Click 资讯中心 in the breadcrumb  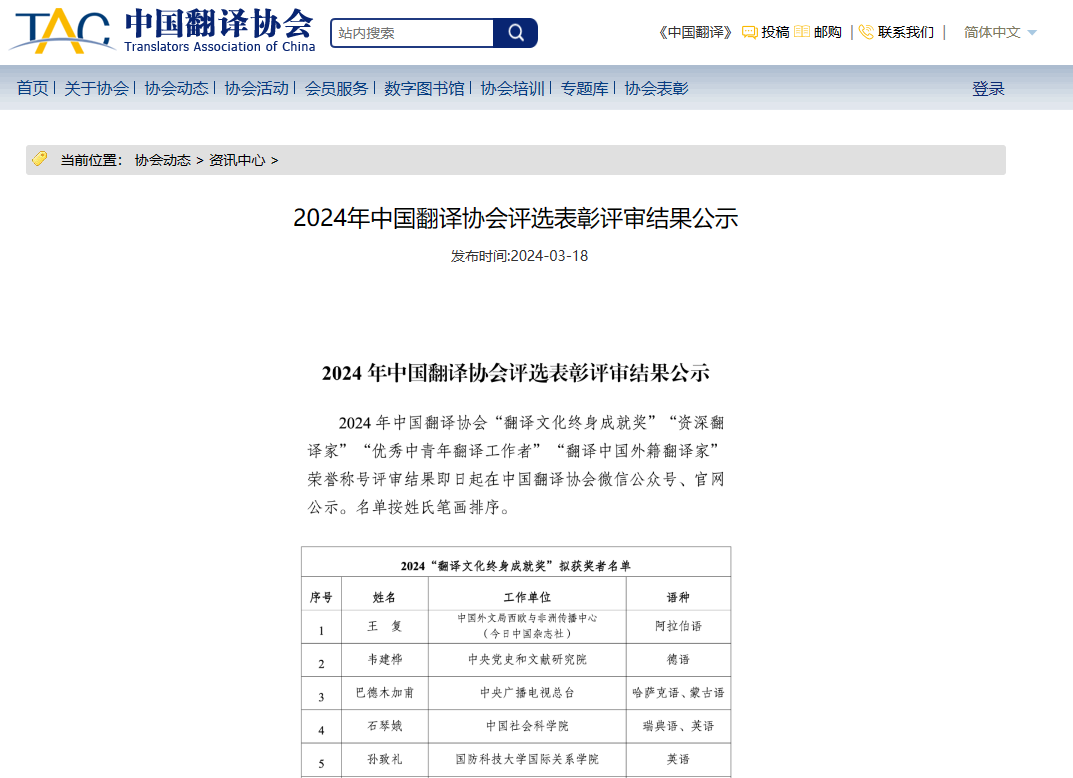(237, 160)
